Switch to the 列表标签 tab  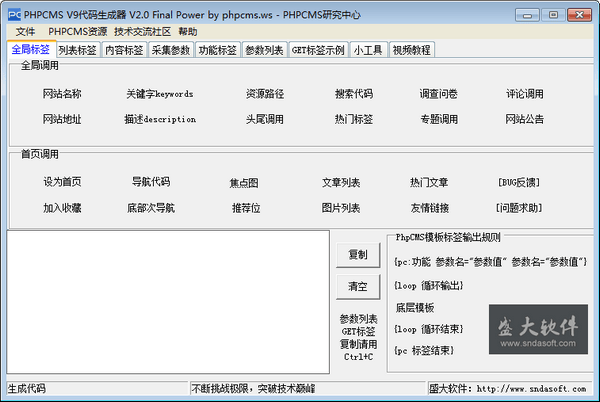[76, 50]
